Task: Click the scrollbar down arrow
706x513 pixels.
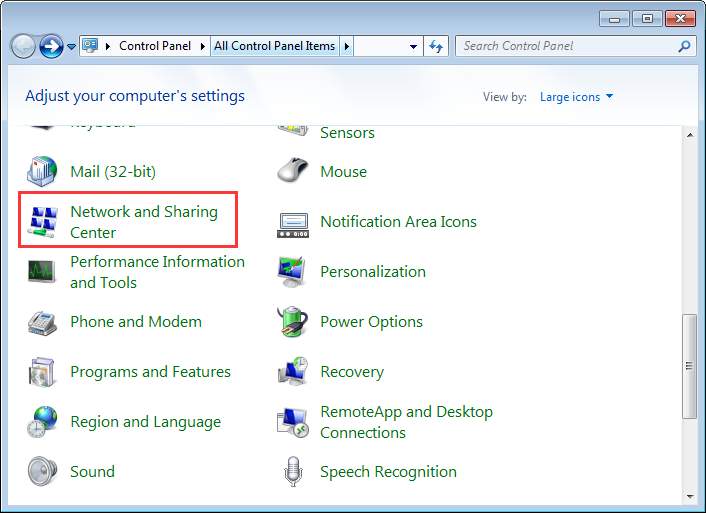Action: [x=690, y=497]
